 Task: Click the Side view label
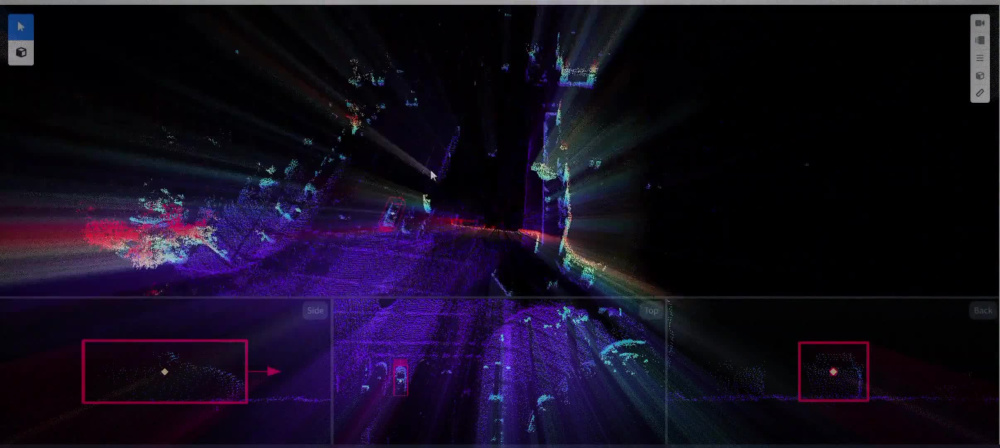316,311
